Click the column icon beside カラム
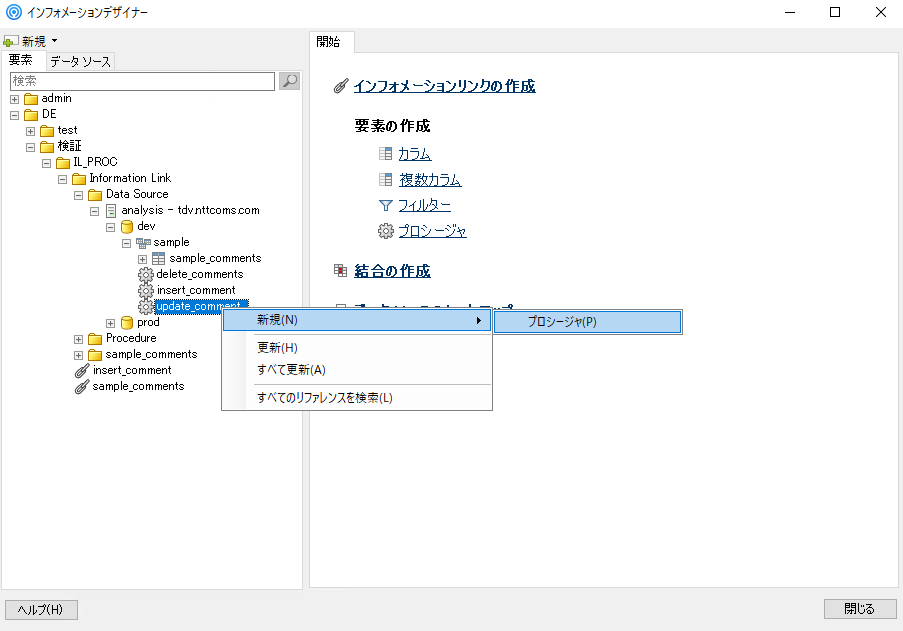 click(385, 153)
